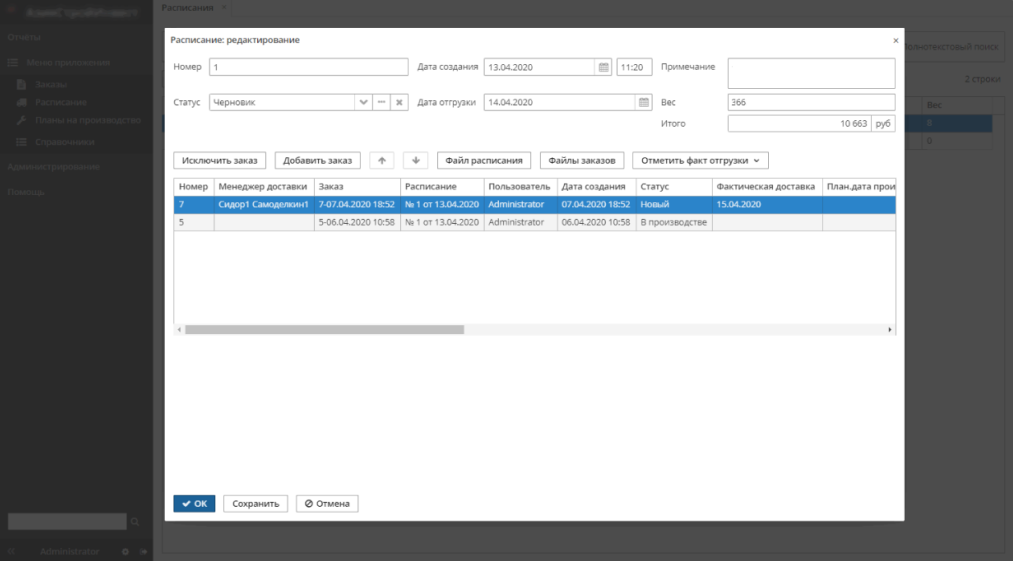Open the Отметить факт отгрузки dropdown
Viewport: 1013px width, 561px height.
point(700,160)
